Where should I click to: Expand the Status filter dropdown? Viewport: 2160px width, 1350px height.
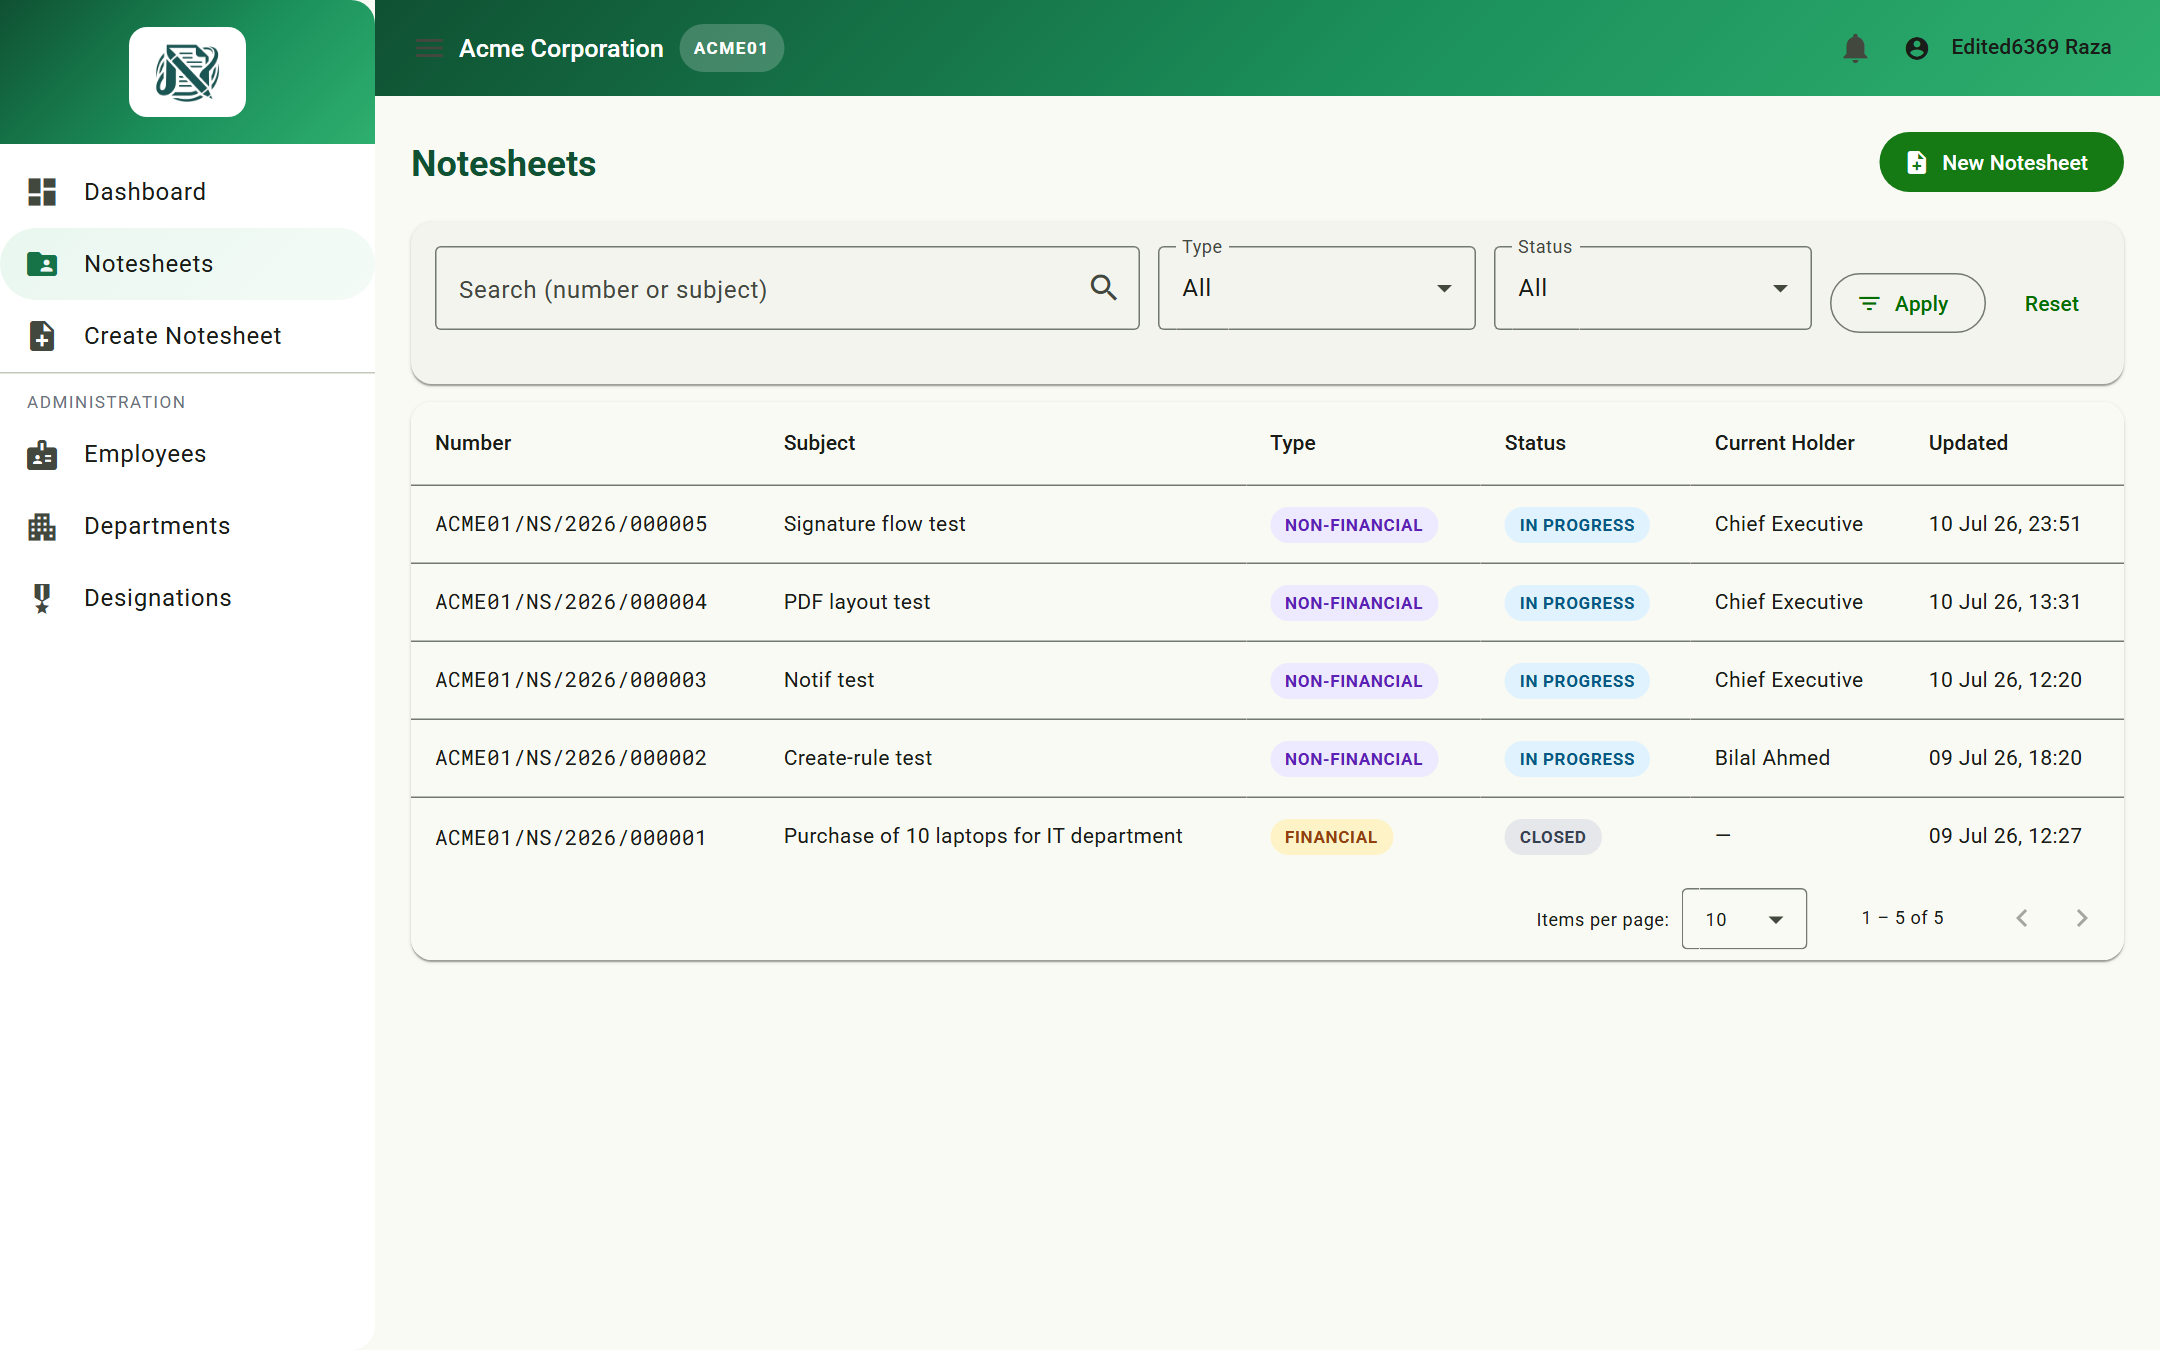tap(1652, 288)
